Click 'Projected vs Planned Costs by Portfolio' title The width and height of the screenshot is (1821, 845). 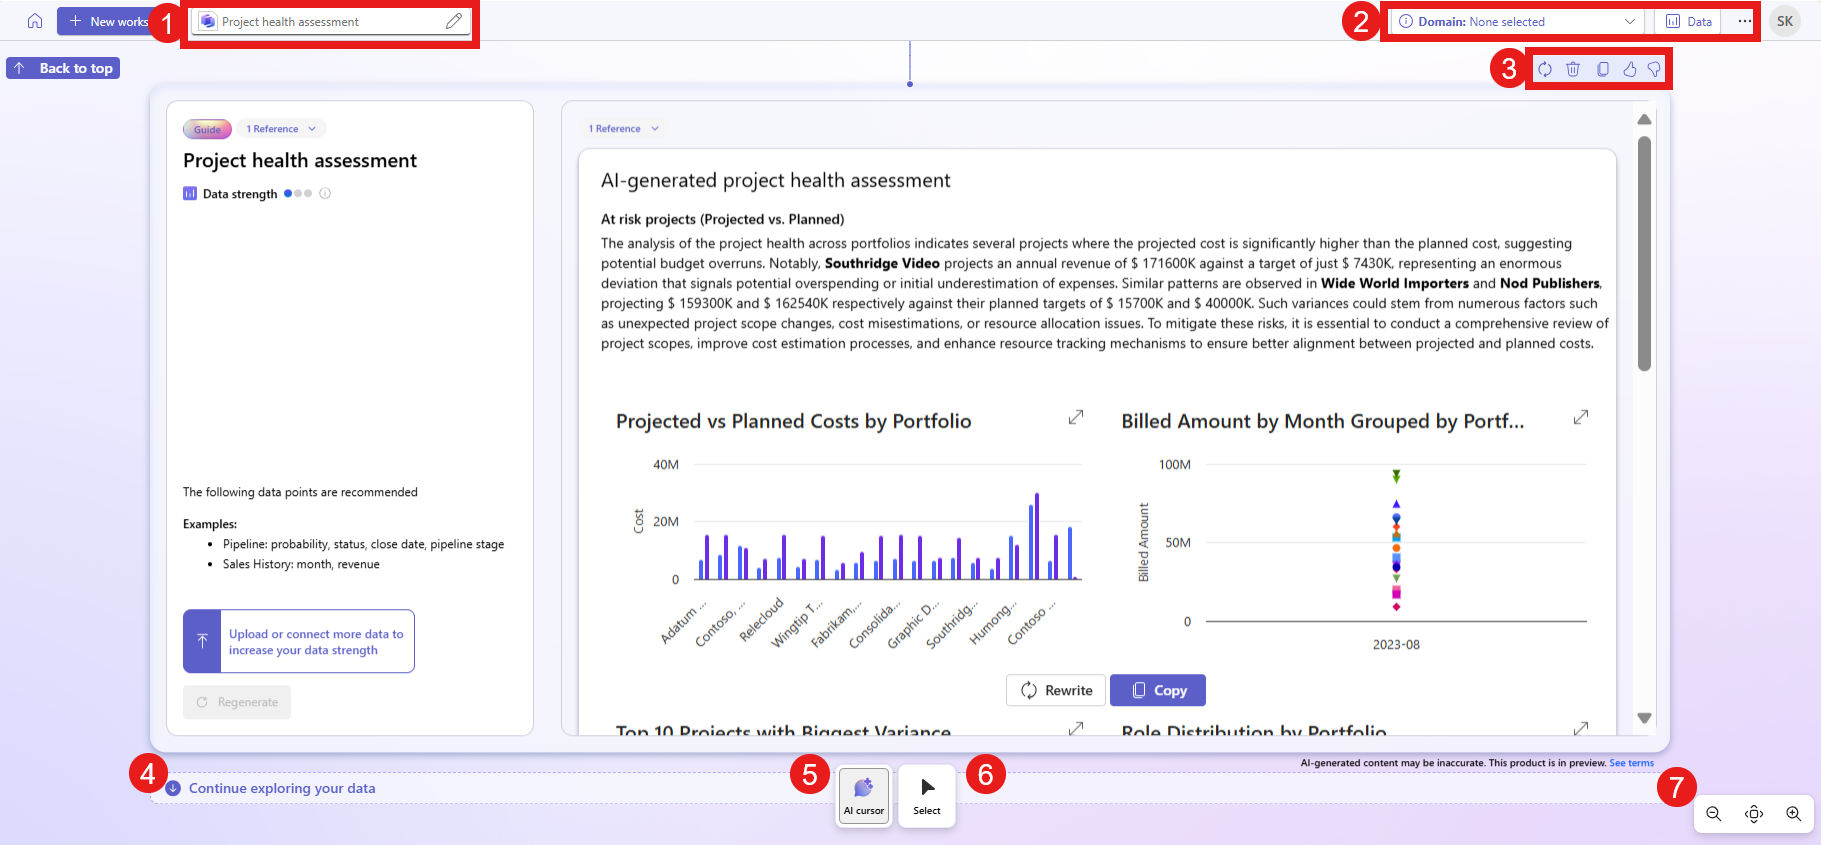pos(794,421)
